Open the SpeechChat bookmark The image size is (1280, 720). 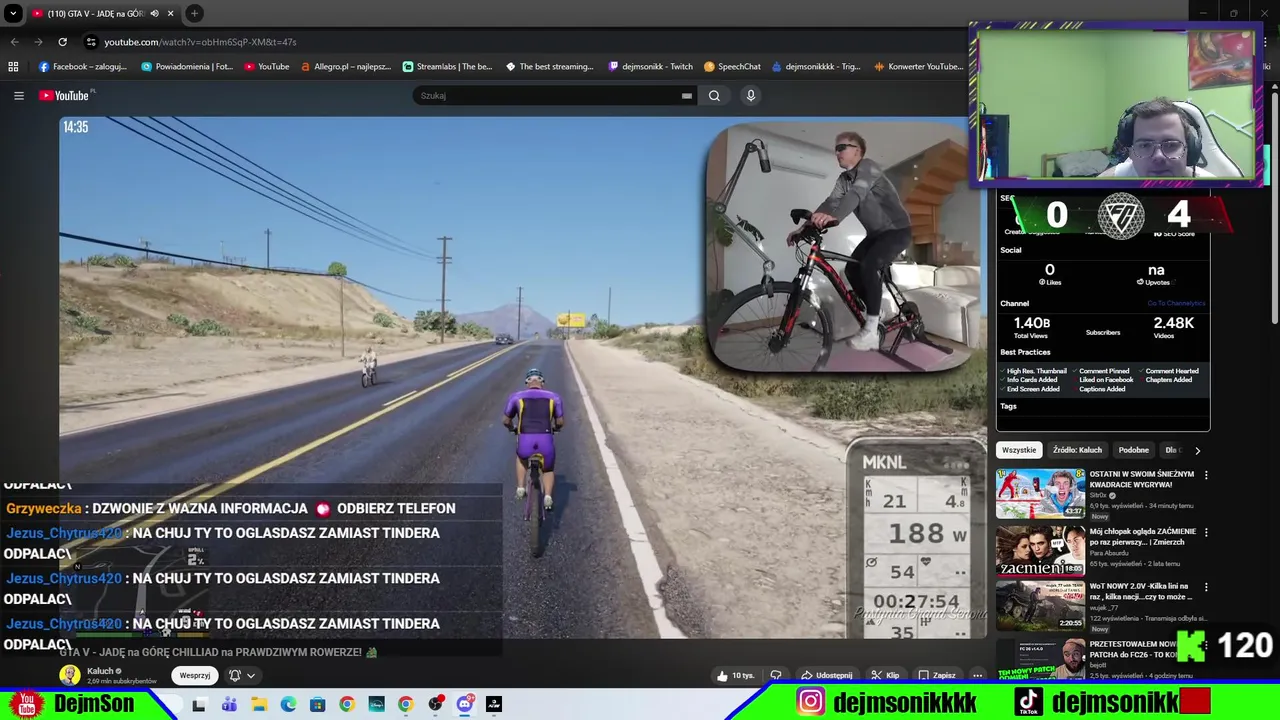(732, 67)
